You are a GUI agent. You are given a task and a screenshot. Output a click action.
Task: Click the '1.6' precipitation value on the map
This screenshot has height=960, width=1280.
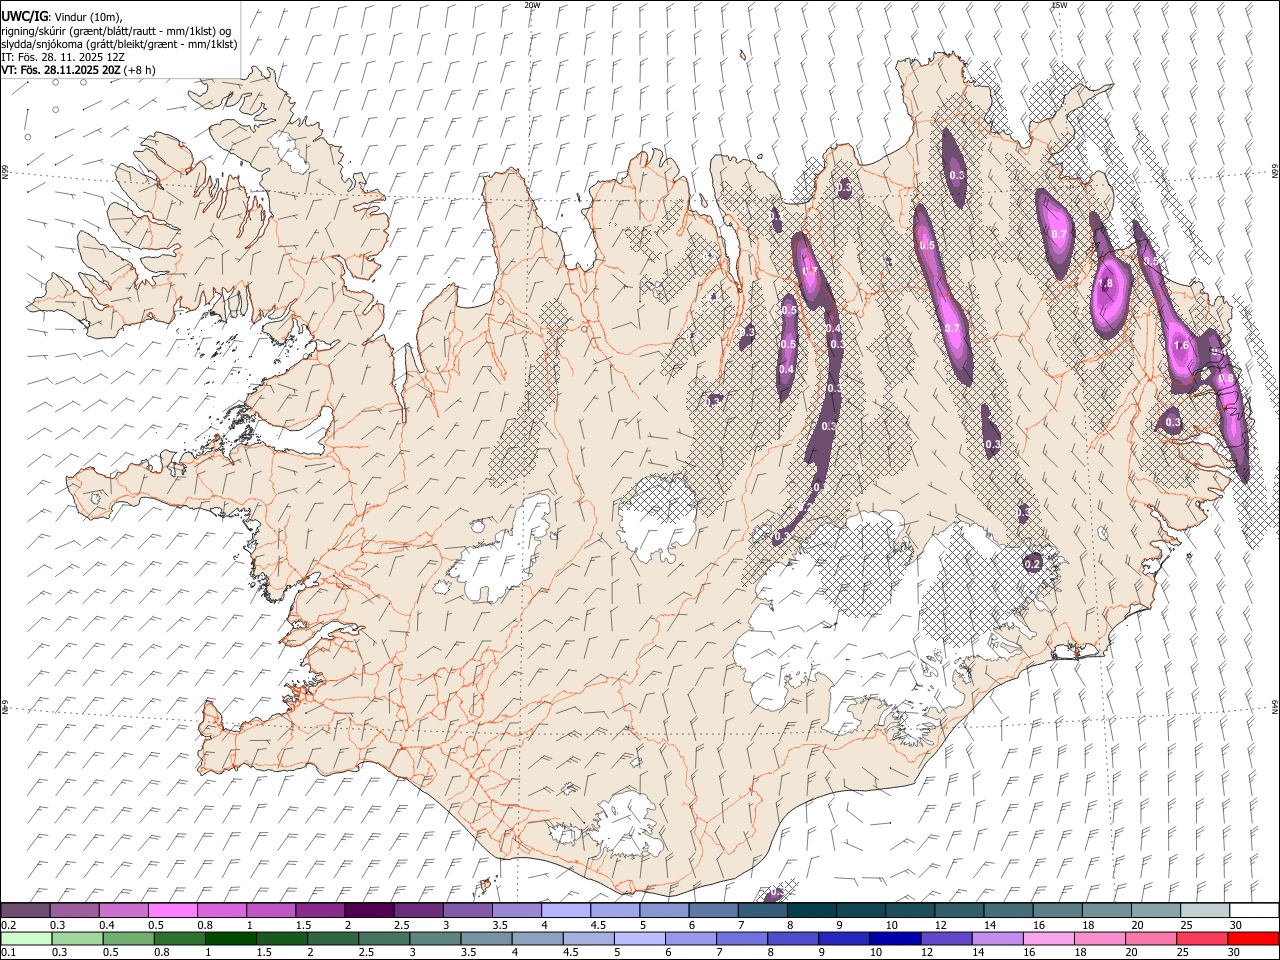click(x=1181, y=346)
